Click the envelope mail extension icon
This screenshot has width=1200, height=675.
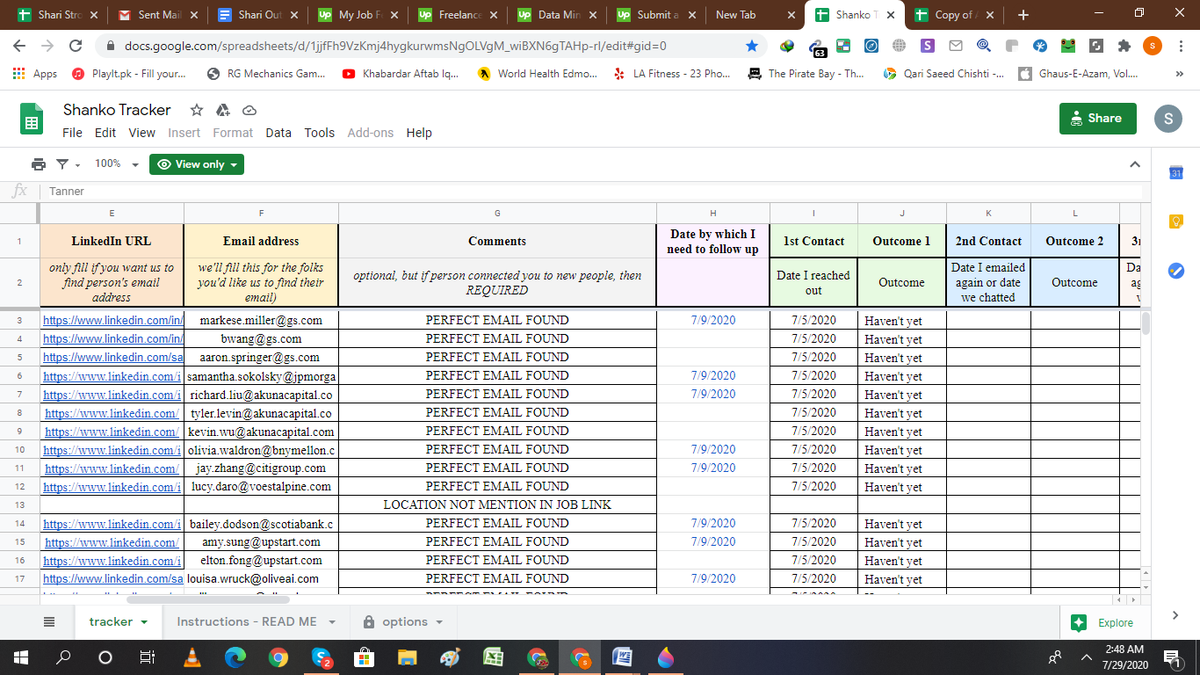pos(954,46)
